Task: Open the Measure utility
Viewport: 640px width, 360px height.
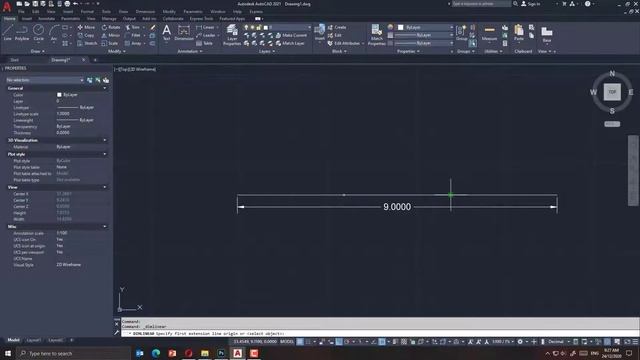Action: [489, 33]
